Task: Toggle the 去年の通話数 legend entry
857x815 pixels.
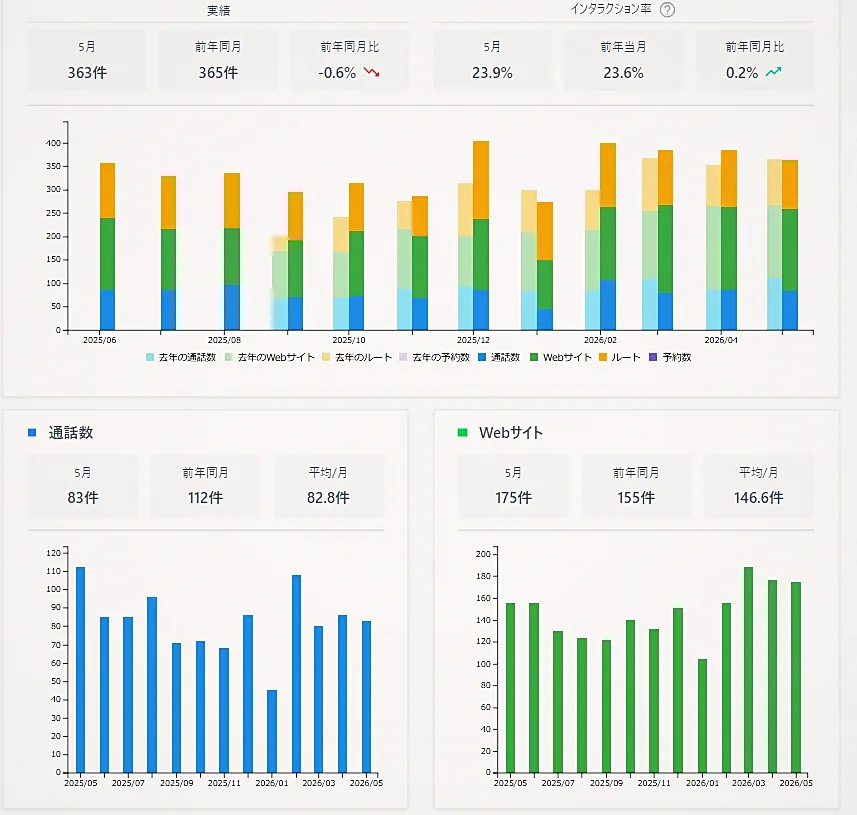Action: point(181,357)
